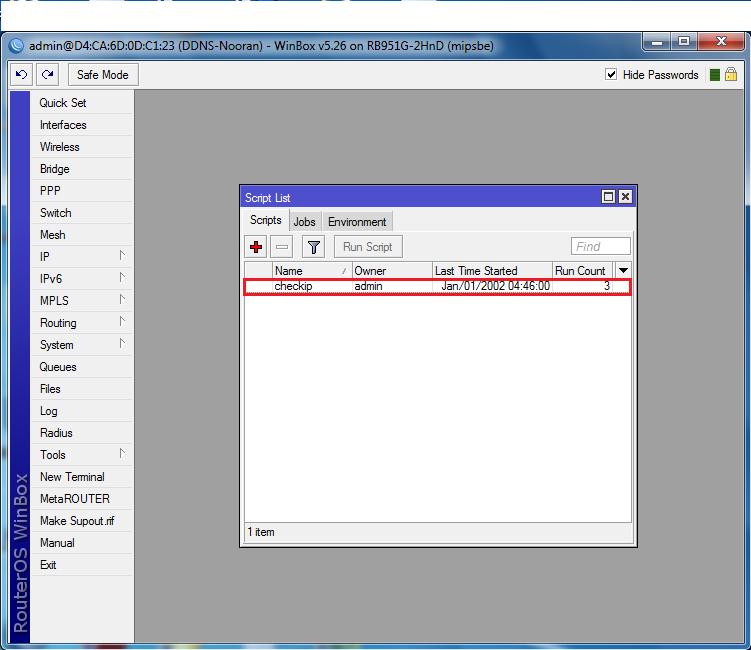Expand the Routing submenu
The width and height of the screenshot is (751, 650).
pos(82,323)
